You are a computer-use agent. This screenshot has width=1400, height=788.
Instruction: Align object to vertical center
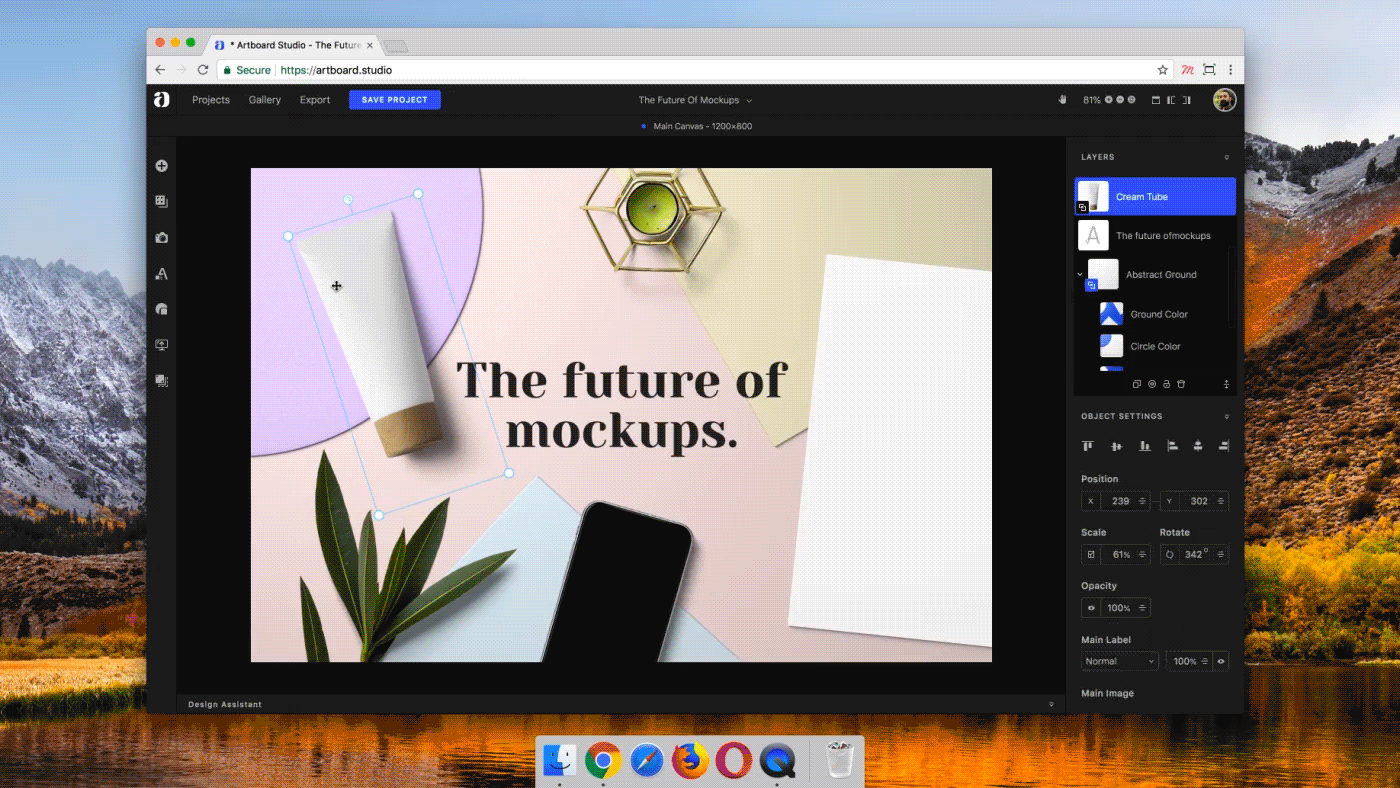1117,446
